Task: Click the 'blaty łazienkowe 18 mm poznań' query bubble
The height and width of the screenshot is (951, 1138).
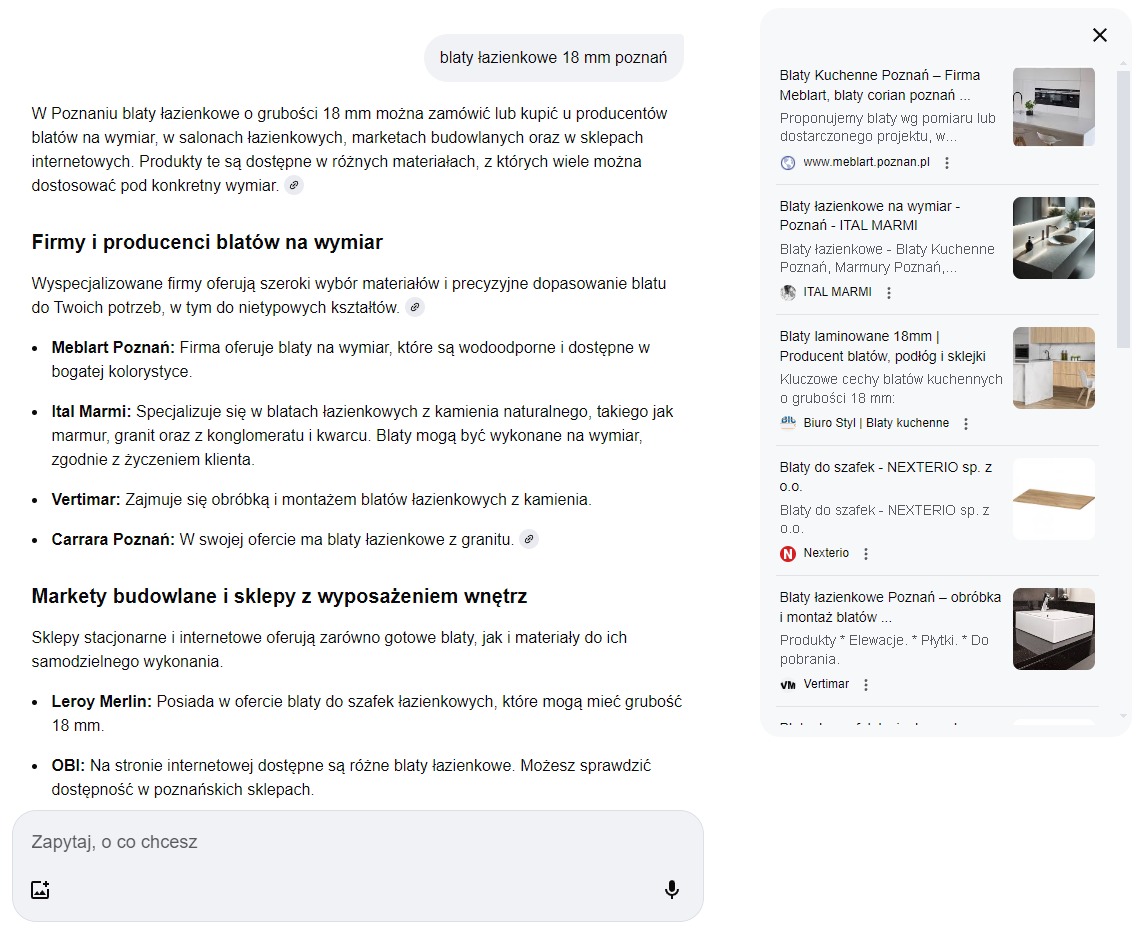Action: click(553, 57)
